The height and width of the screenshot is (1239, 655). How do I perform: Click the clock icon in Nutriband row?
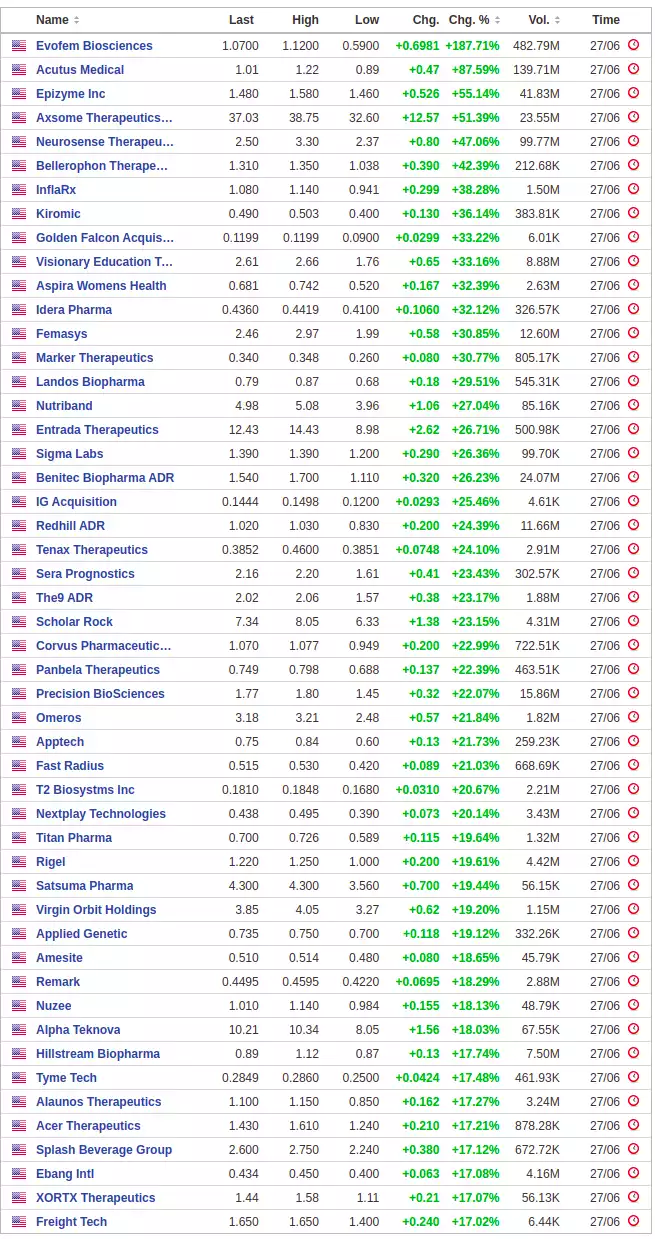(x=633, y=405)
